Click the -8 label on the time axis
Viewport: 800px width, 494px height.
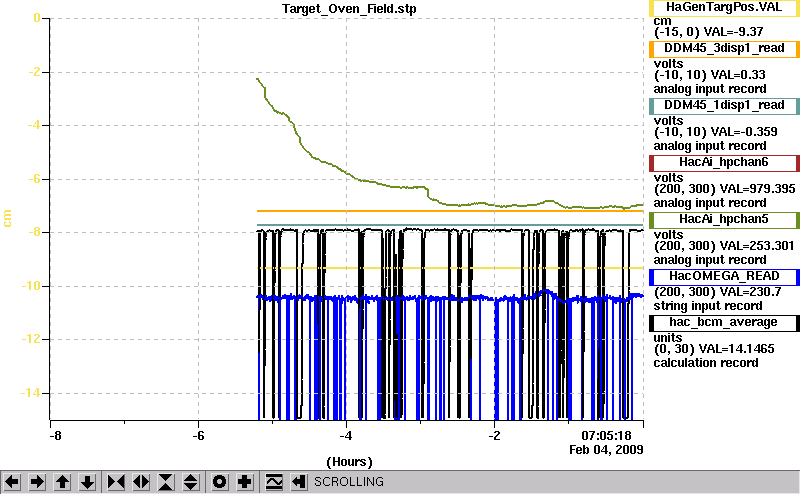coord(55,436)
